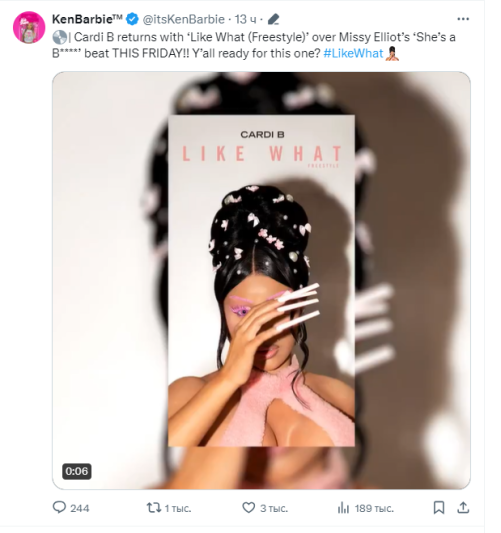
Task: Click the 1 тыс. retweet count
Action: 178,508
